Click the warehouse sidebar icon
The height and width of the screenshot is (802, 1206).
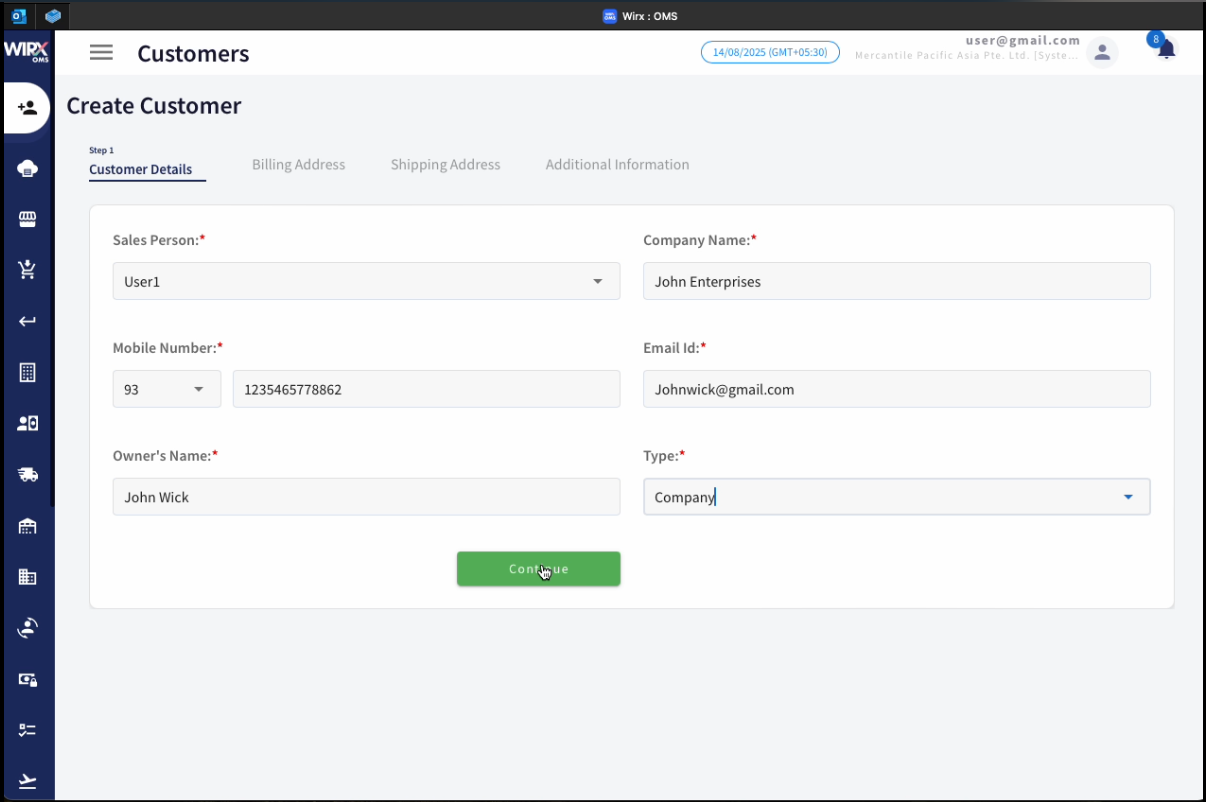(28, 526)
